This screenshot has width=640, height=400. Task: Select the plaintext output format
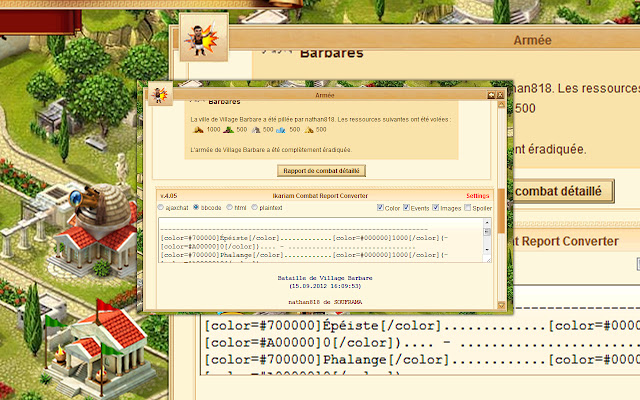click(x=254, y=207)
